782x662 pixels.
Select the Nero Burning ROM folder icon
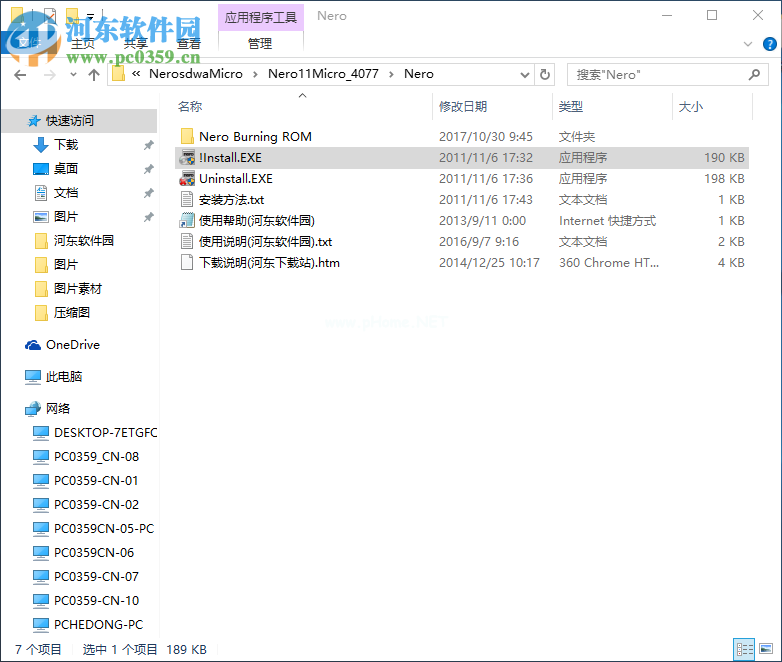187,136
